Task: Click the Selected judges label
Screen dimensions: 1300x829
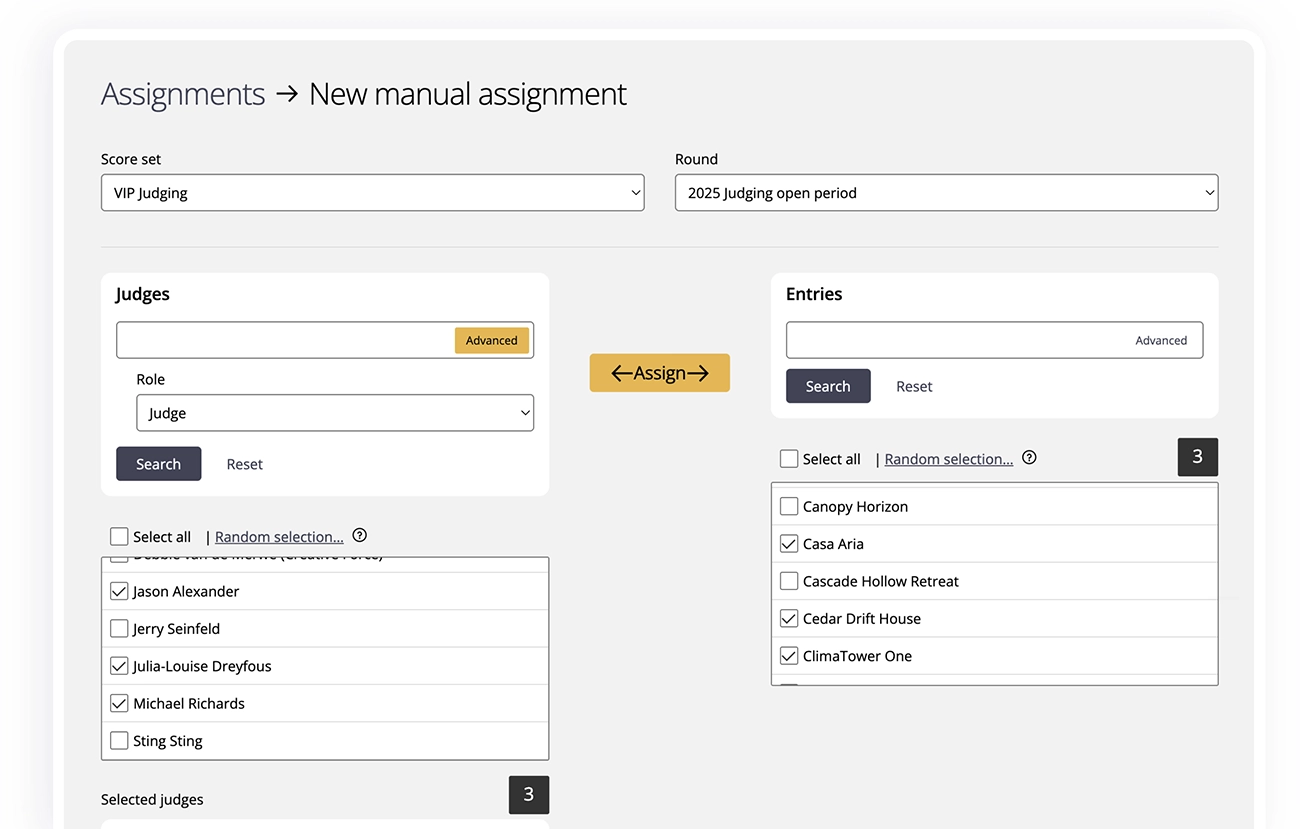Action: pos(152,799)
